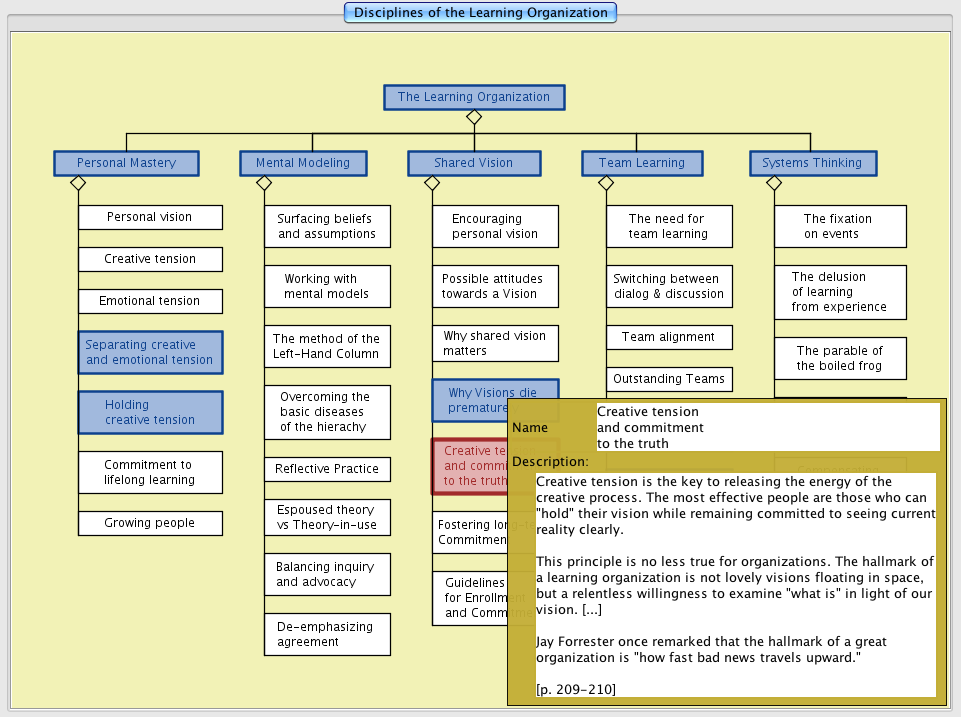This screenshot has width=961, height=717.
Task: Select Separating creative and emotional tension
Action: (150, 352)
